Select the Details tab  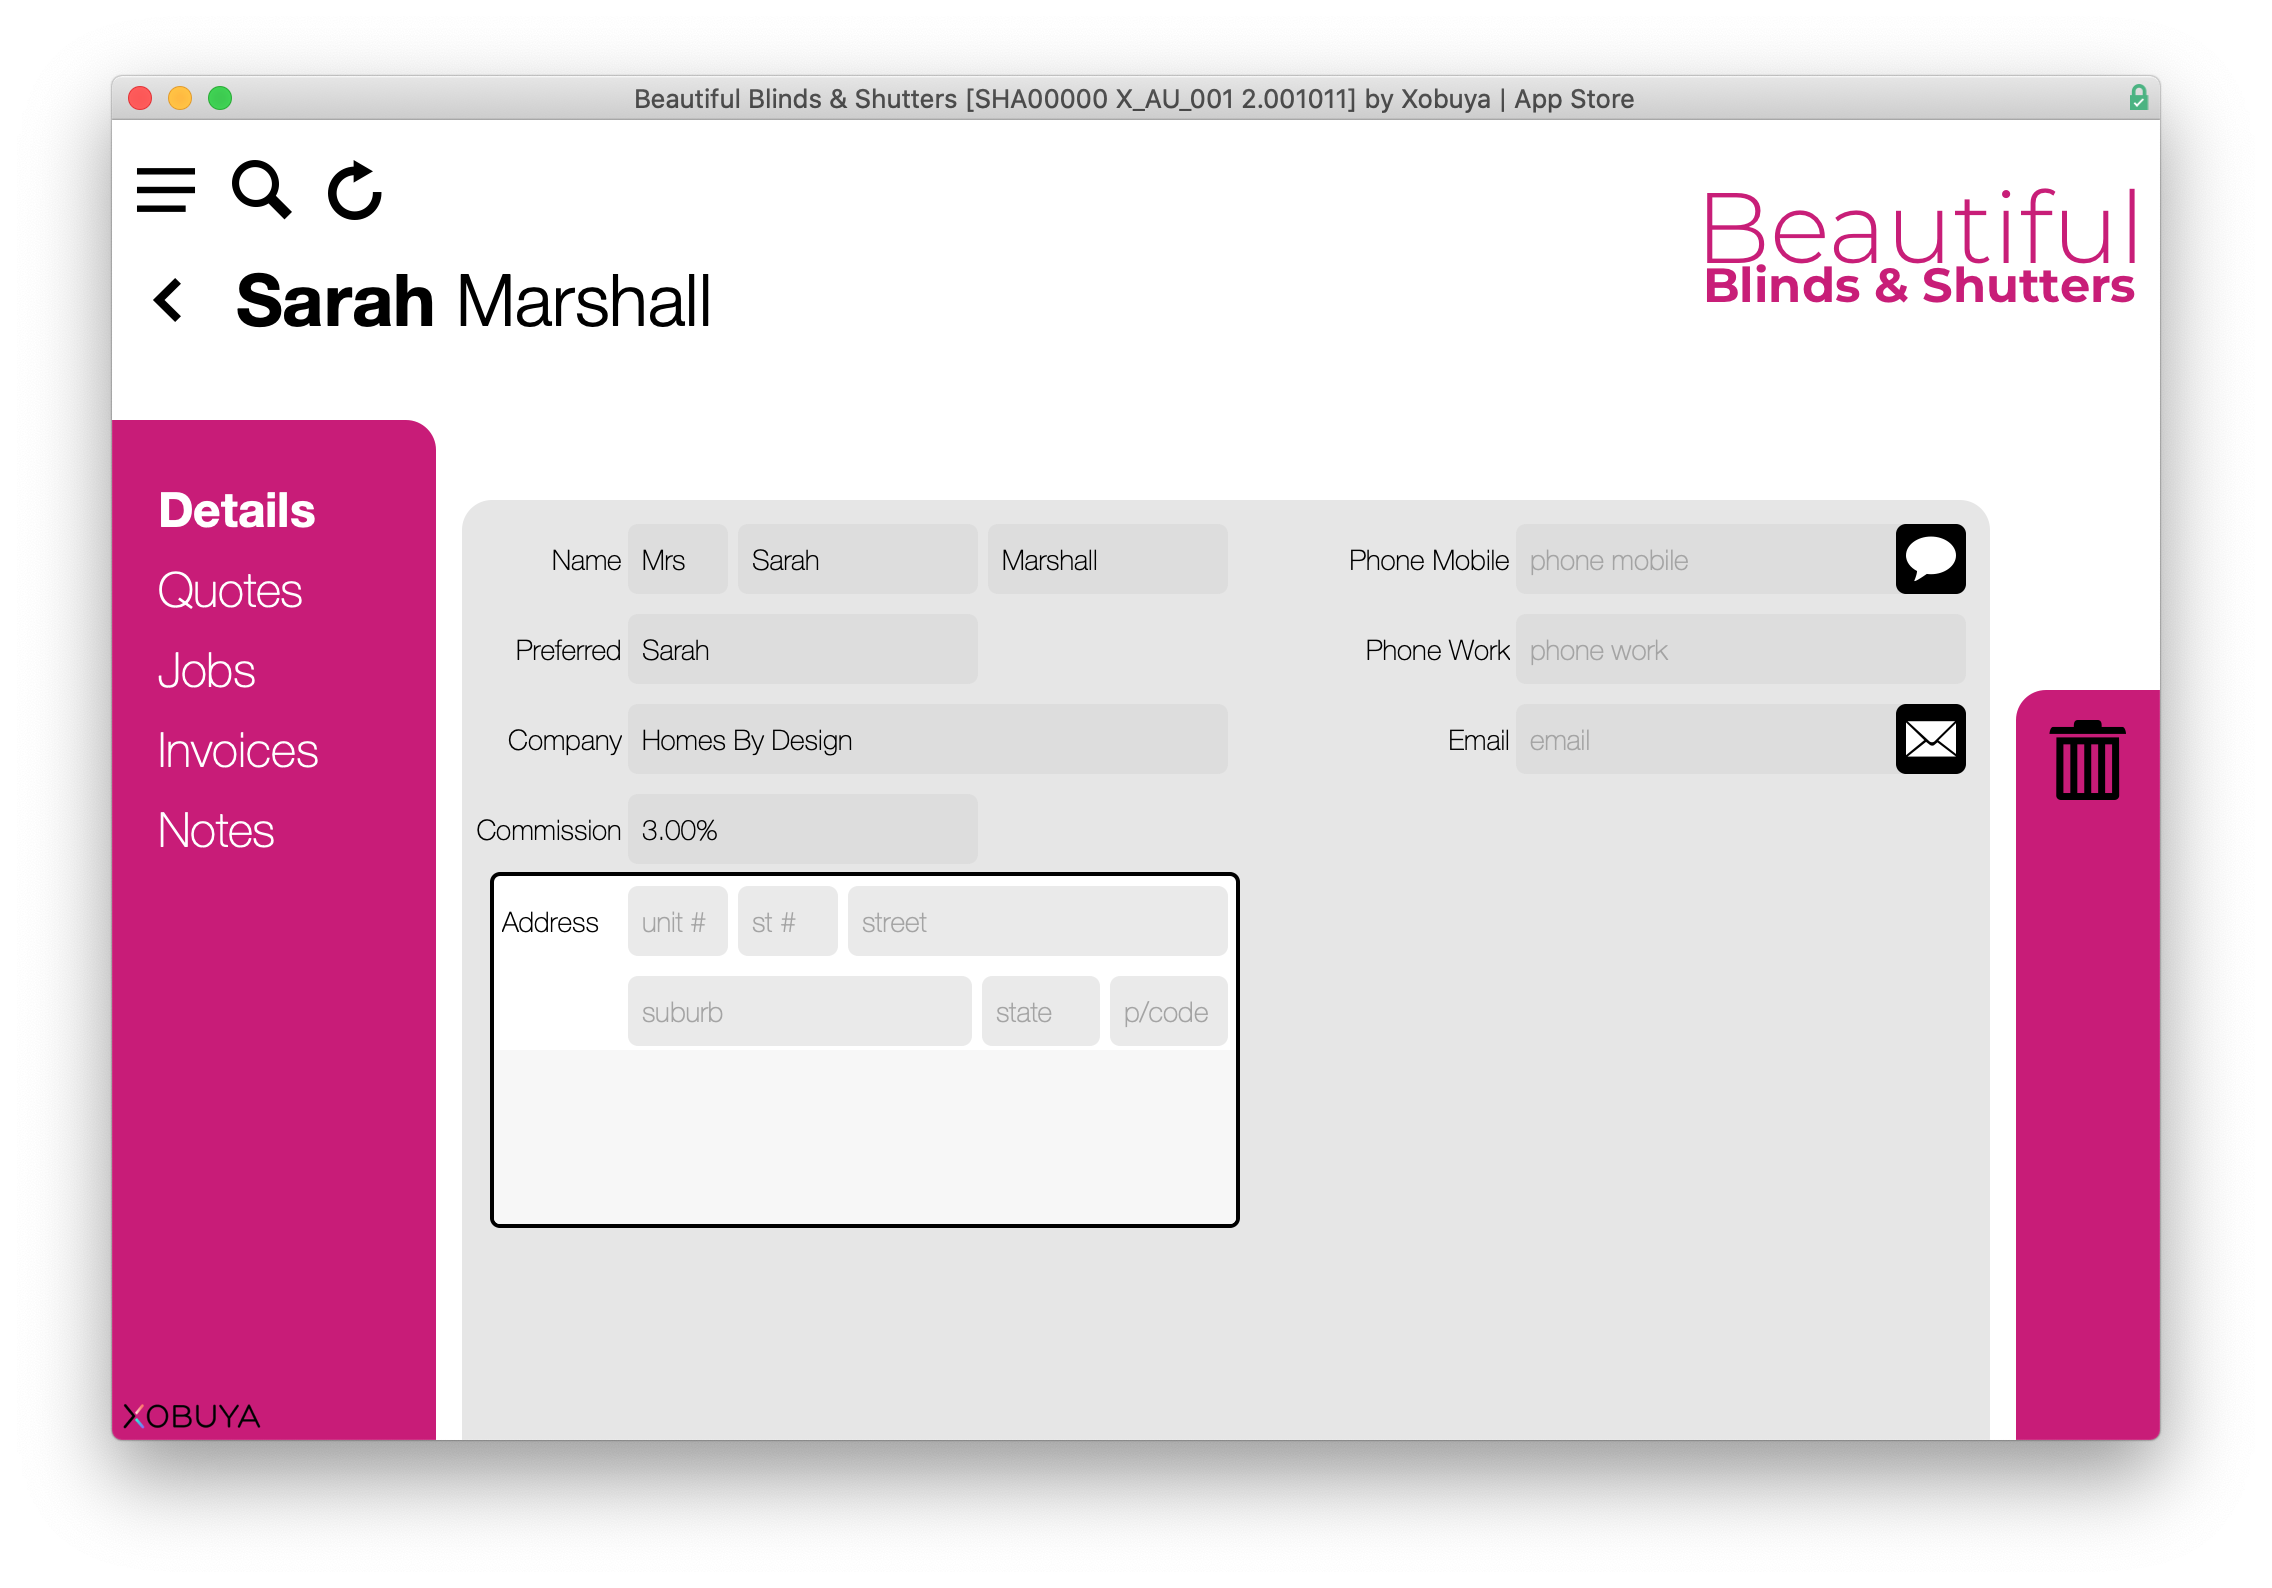tap(237, 510)
